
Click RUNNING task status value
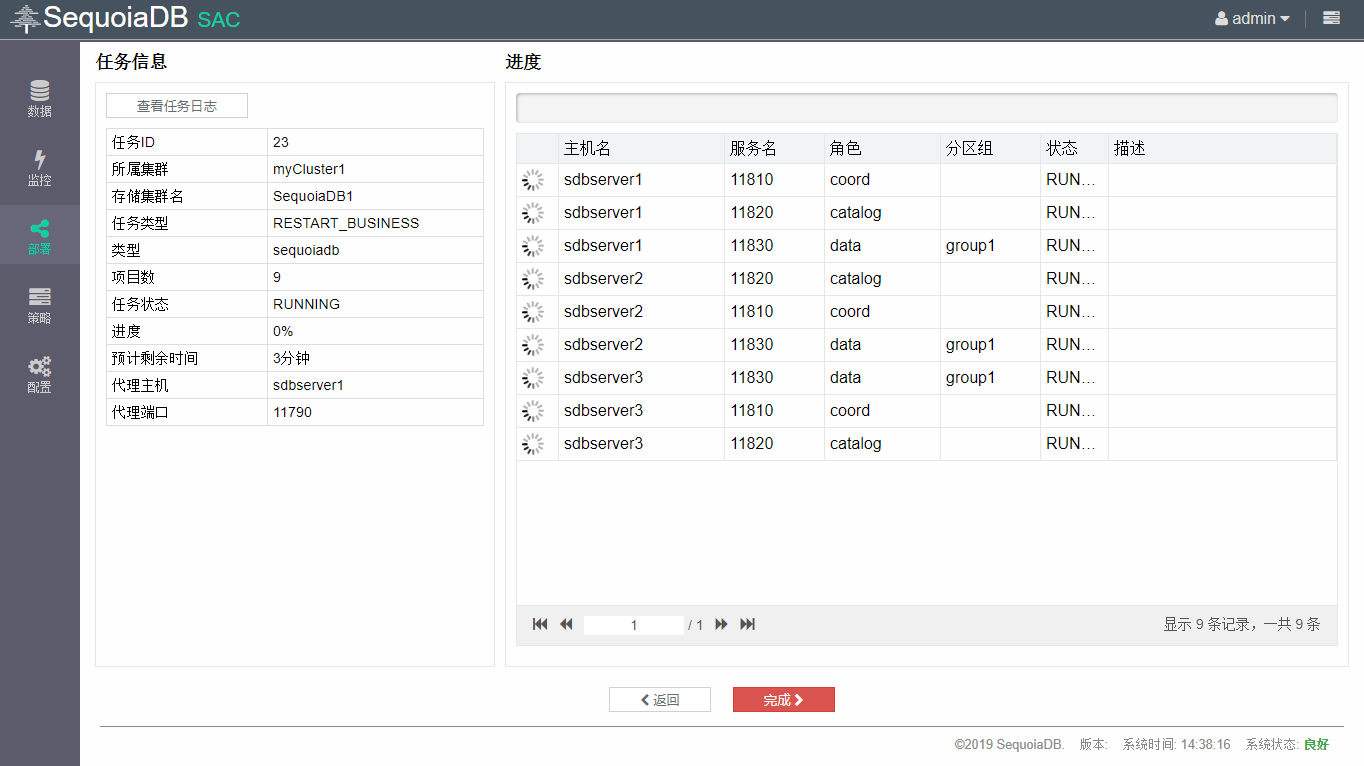click(306, 304)
